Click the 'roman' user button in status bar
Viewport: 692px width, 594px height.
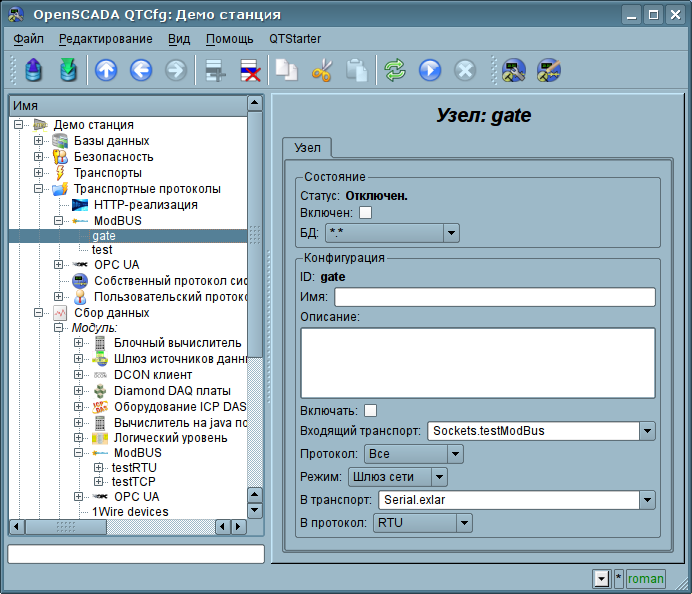coord(645,578)
